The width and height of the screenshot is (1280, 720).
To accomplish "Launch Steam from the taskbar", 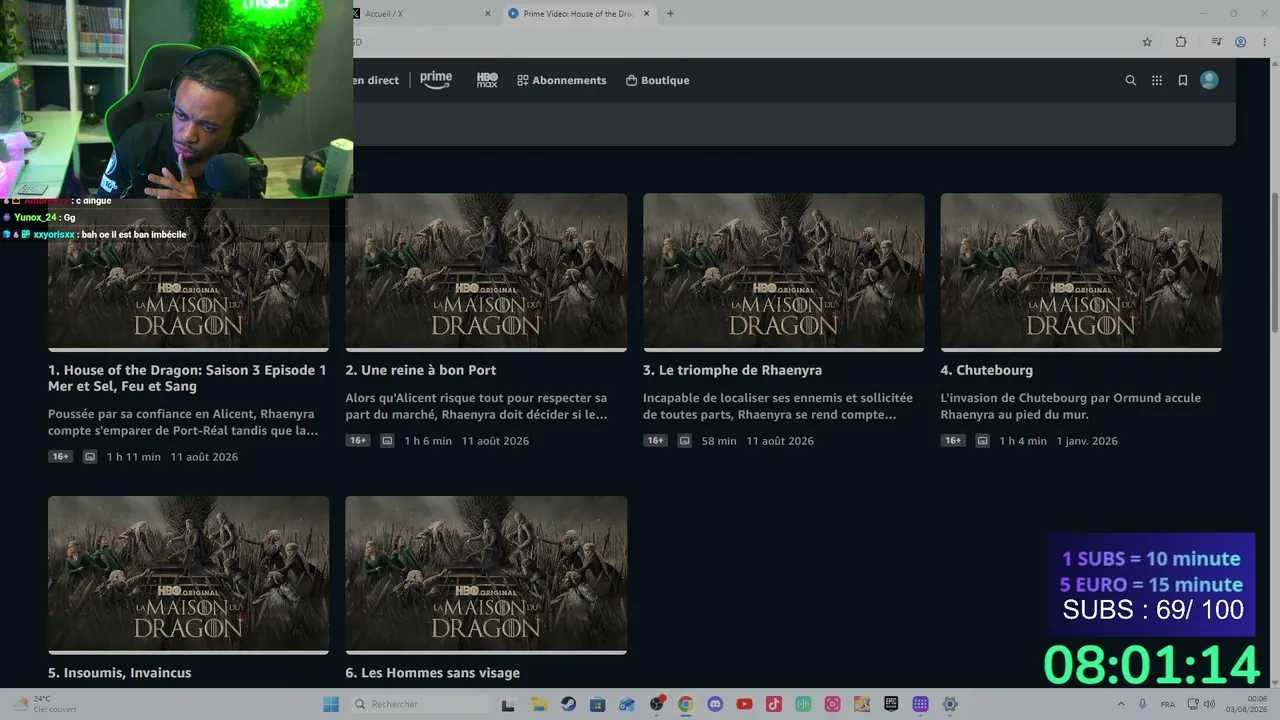I will coord(568,704).
